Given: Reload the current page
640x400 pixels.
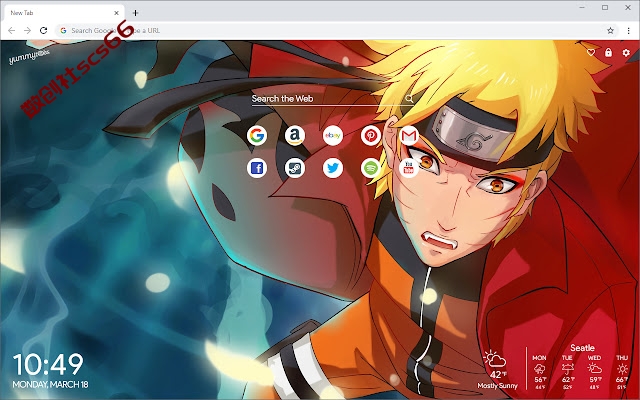Looking at the screenshot, I should click(43, 31).
